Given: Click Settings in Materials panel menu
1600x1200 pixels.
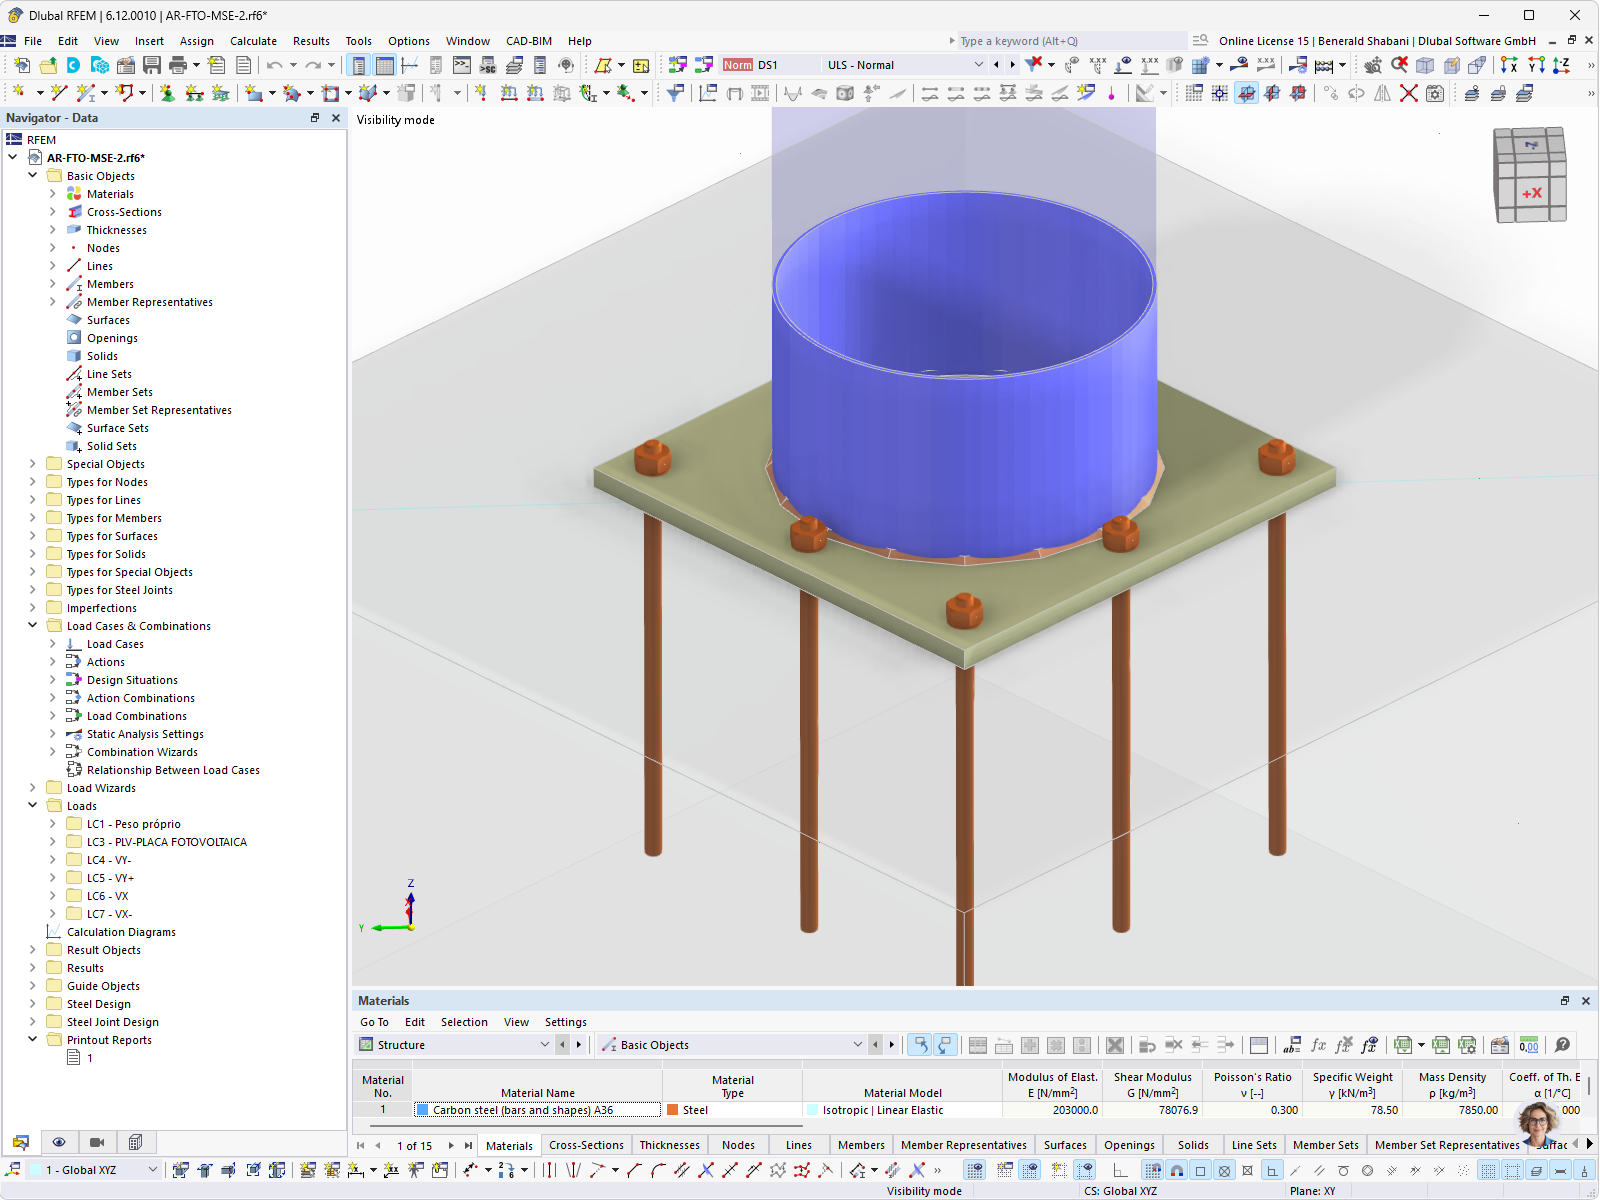Looking at the screenshot, I should [565, 1022].
